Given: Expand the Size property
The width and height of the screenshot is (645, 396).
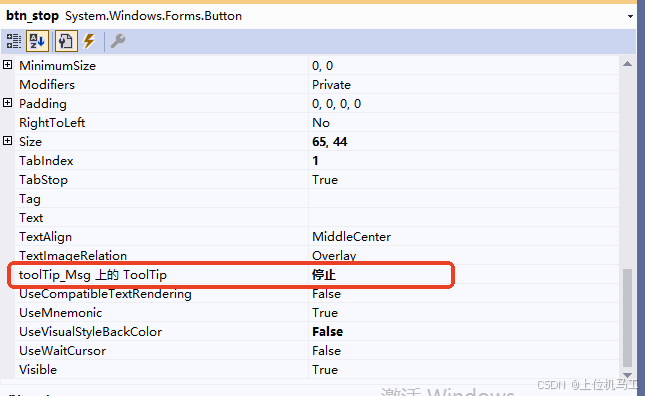Looking at the screenshot, I should click(7, 141).
